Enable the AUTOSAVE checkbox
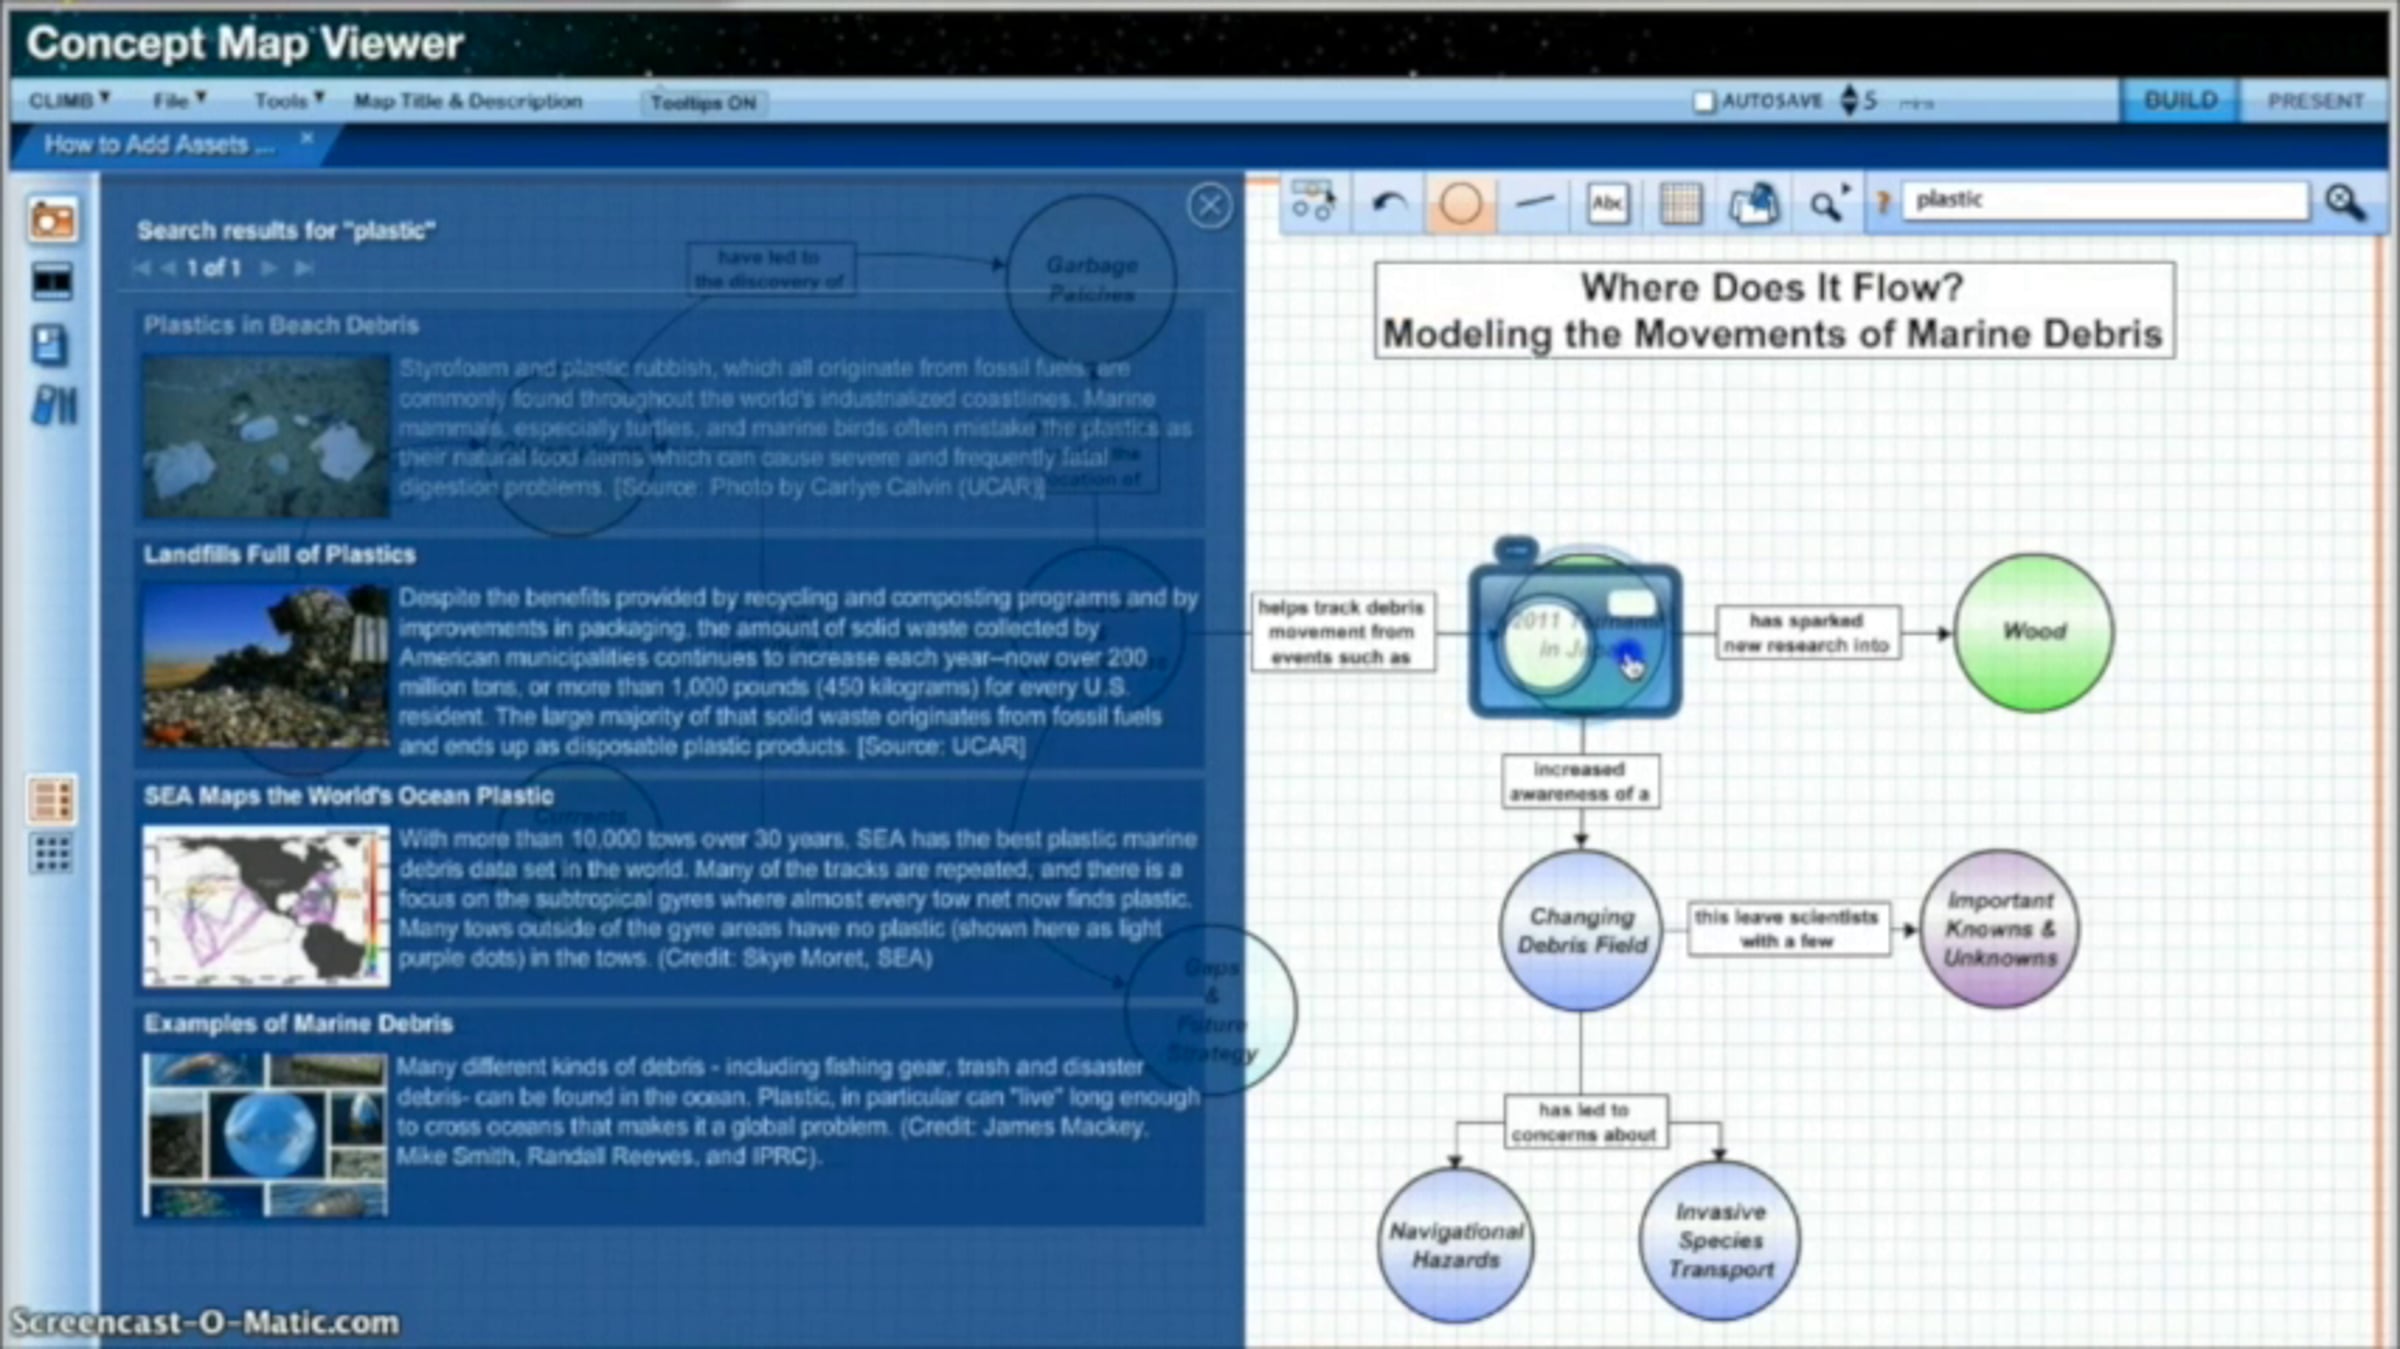The width and height of the screenshot is (2400, 1349). pos(1704,101)
